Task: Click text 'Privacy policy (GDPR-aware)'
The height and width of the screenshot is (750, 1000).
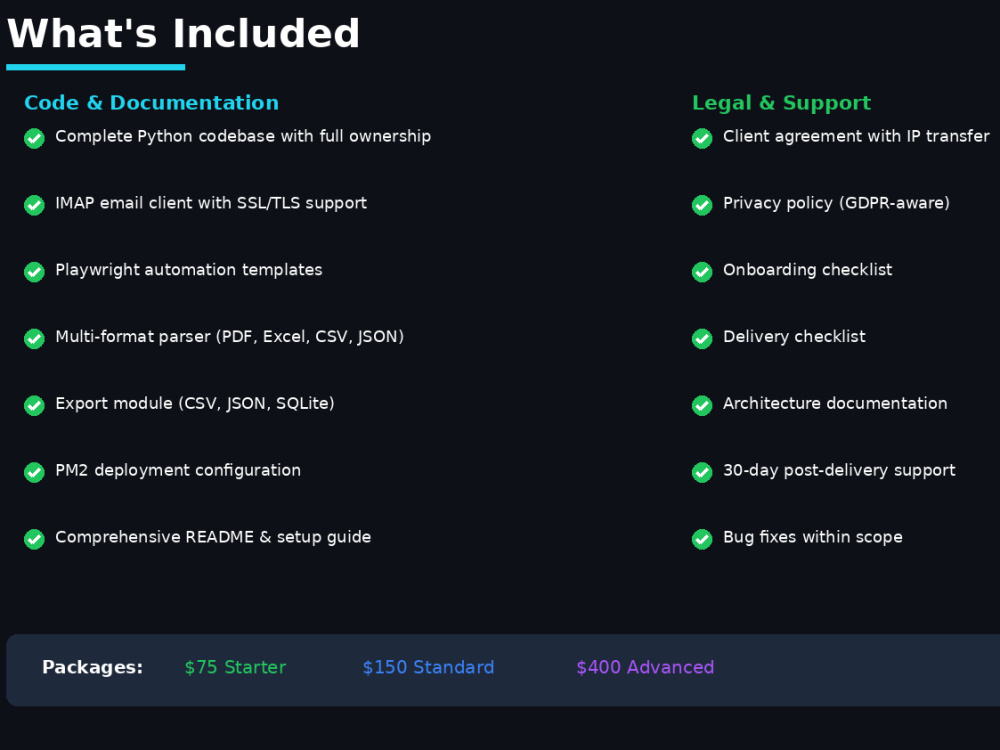Action: point(837,203)
